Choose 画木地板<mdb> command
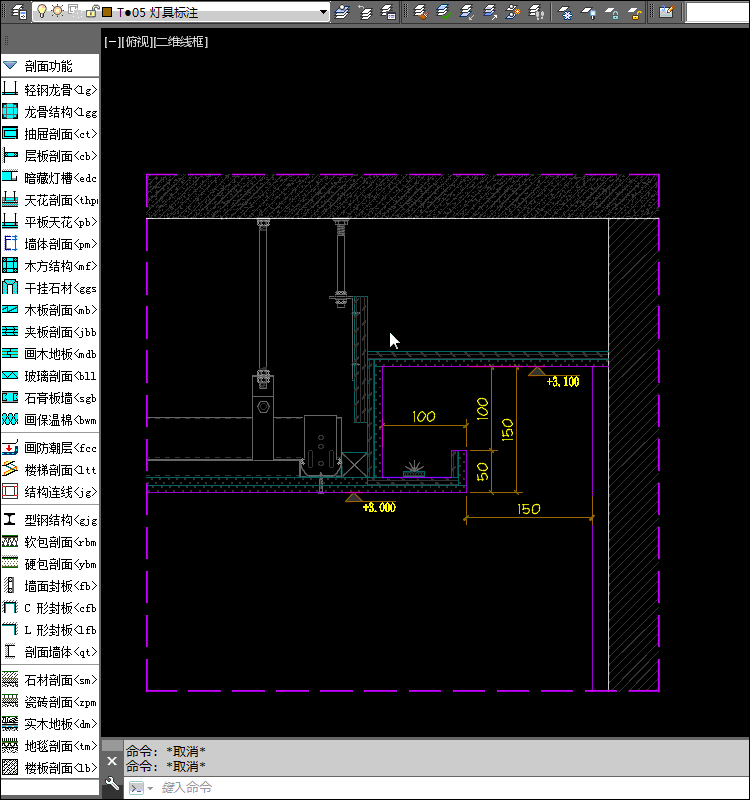The height and width of the screenshot is (800, 750). coord(50,354)
